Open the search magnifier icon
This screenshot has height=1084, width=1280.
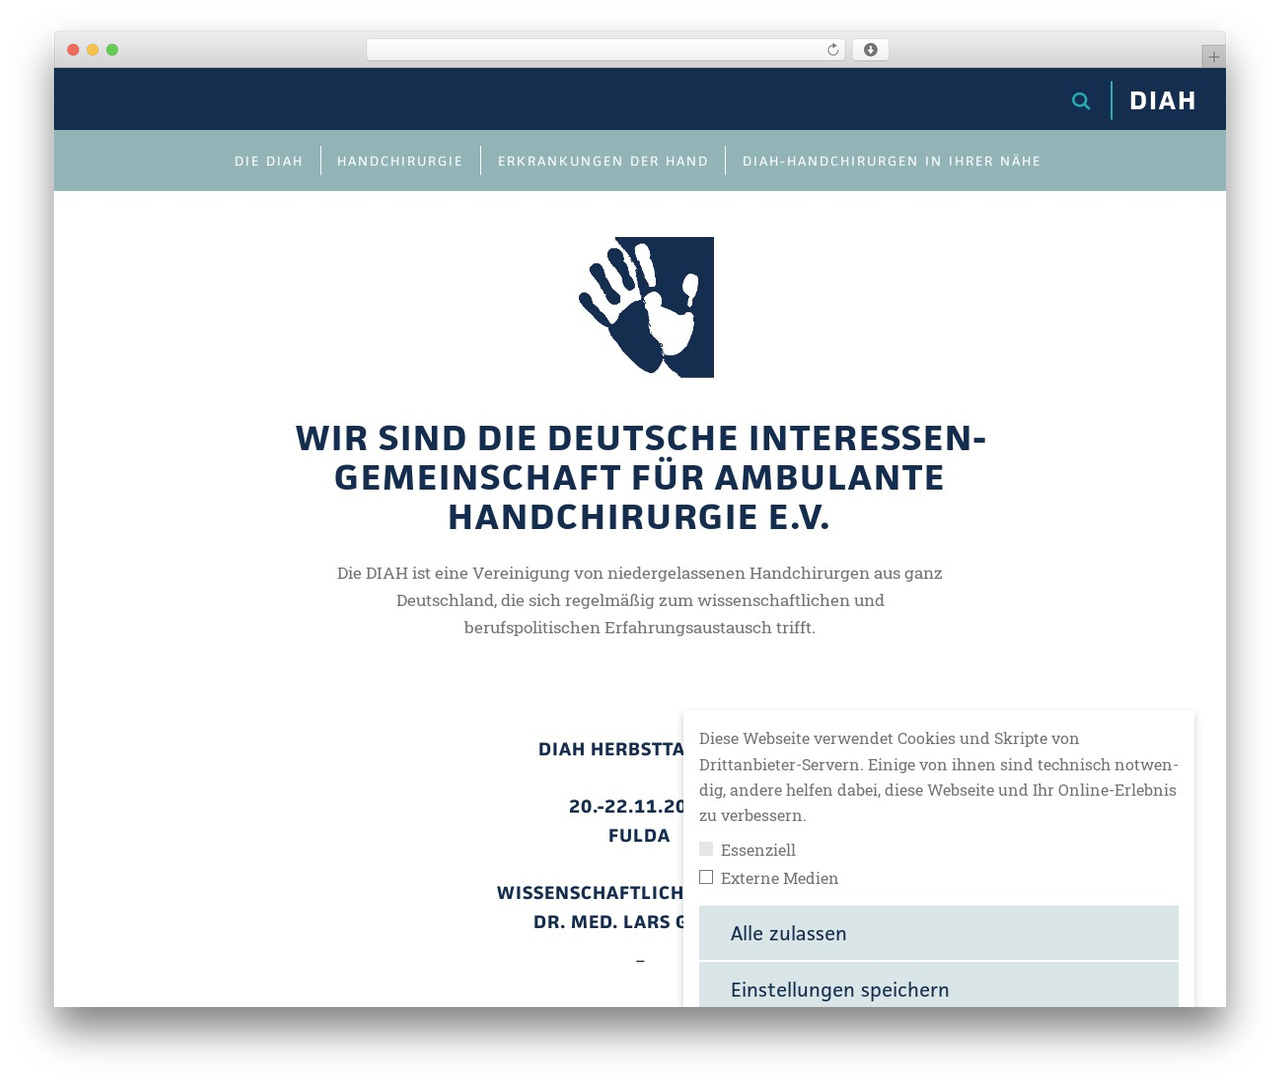point(1081,101)
